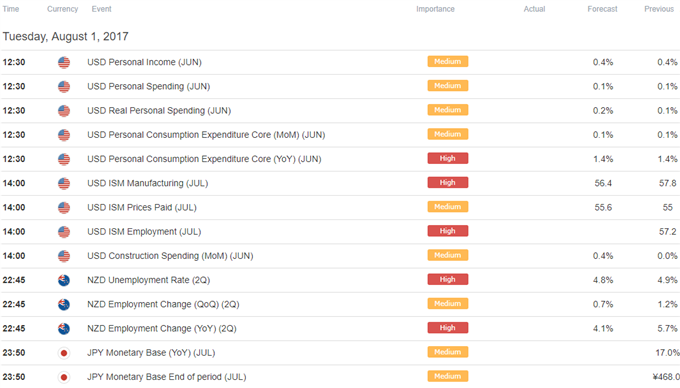Open the USD Personal Income (JUN) event

144,62
